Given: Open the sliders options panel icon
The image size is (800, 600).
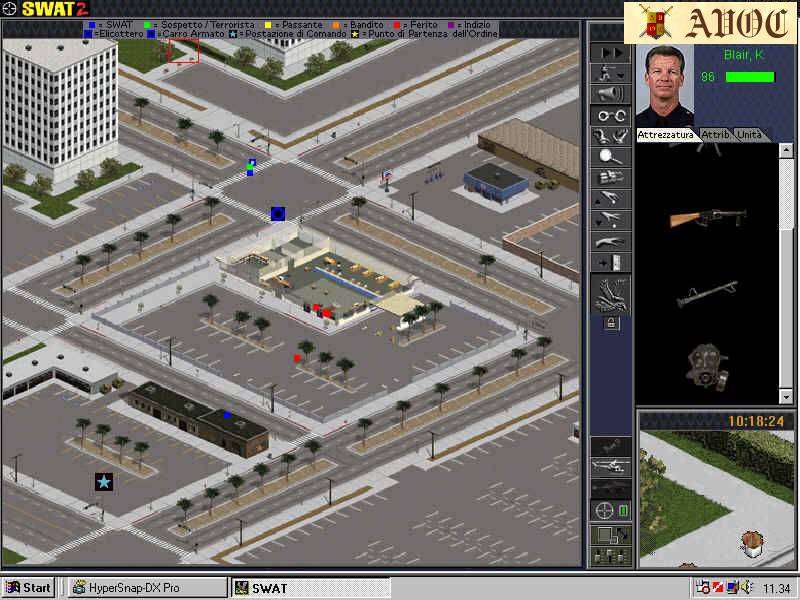Looking at the screenshot, I should (610, 555).
